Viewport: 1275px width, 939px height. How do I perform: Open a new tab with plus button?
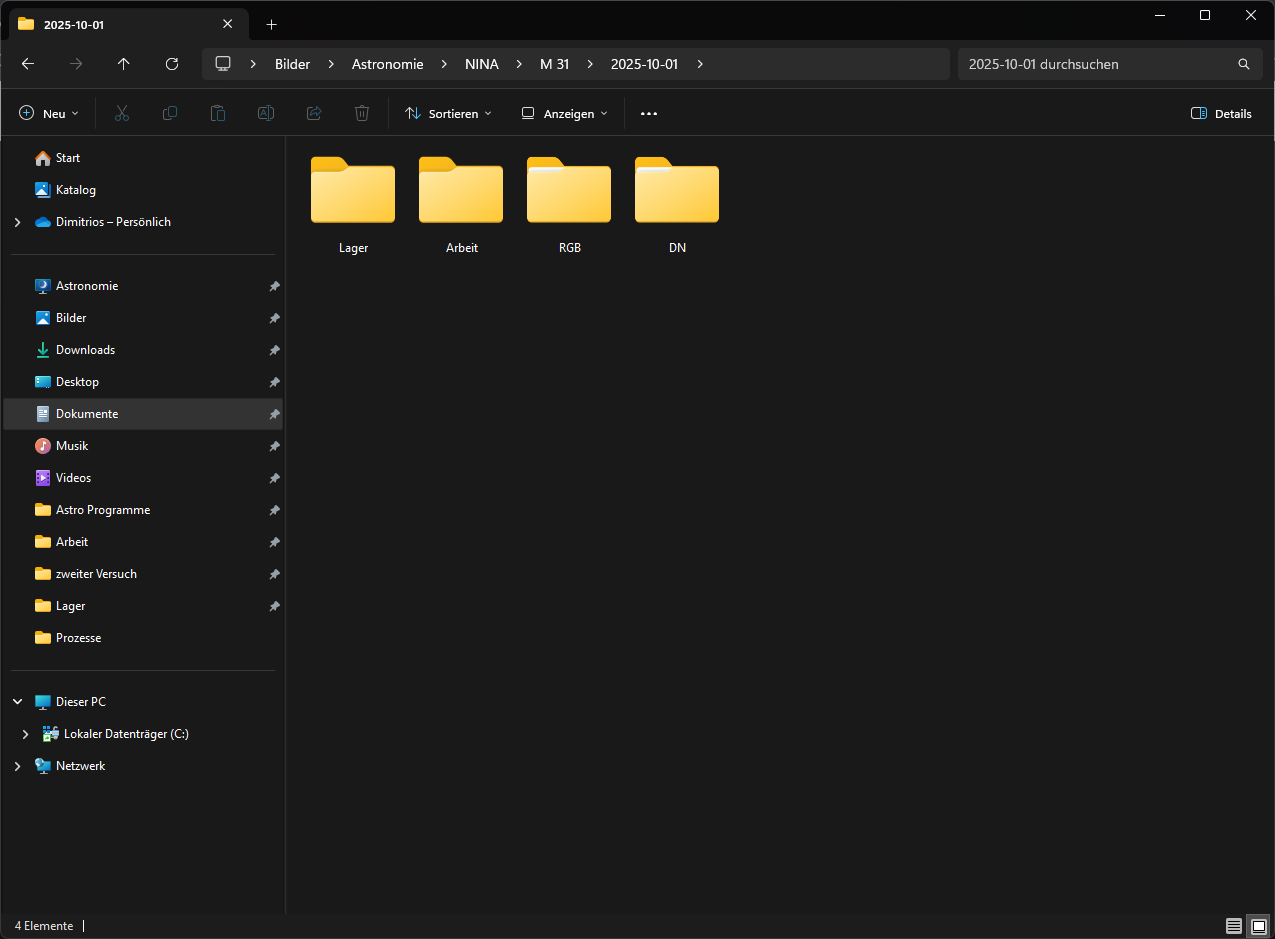click(x=271, y=24)
